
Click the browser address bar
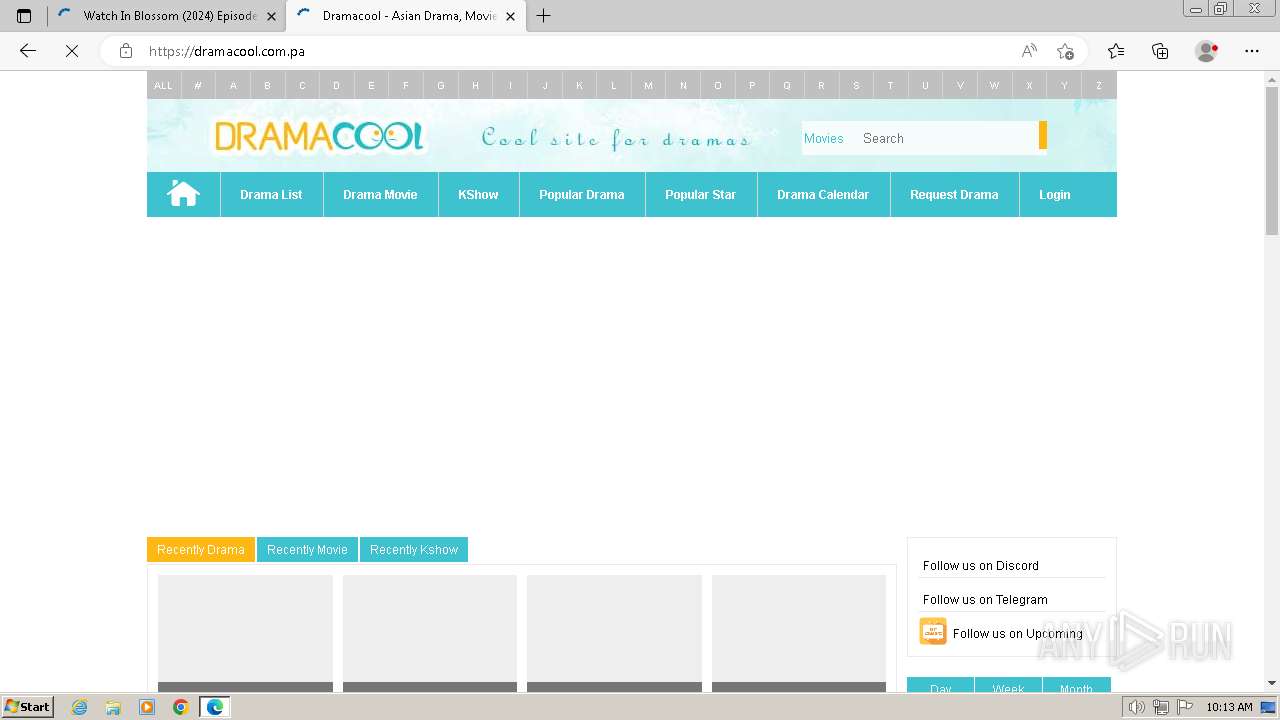pyautogui.click(x=575, y=51)
